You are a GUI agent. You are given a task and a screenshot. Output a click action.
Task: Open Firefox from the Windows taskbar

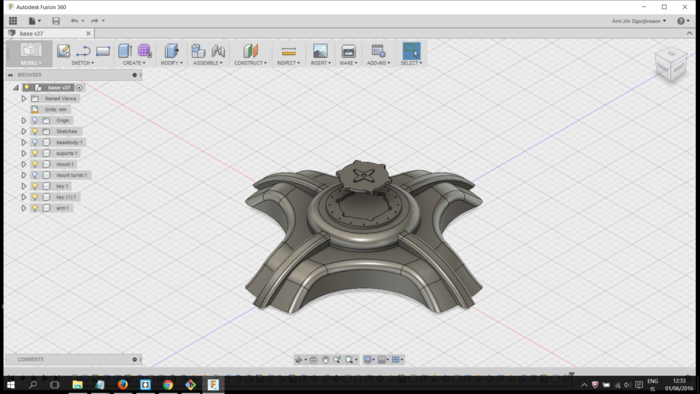coord(122,384)
